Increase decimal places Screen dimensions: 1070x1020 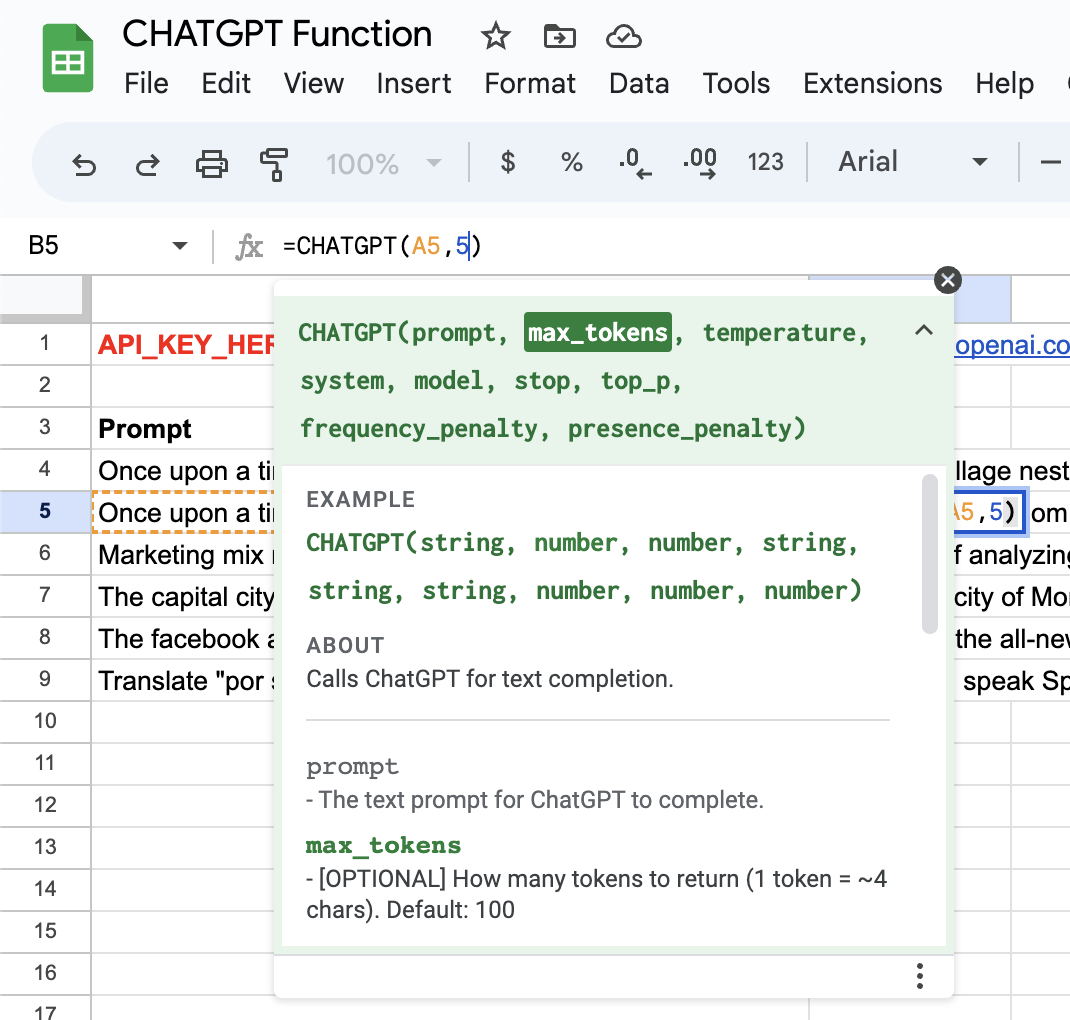pos(700,163)
